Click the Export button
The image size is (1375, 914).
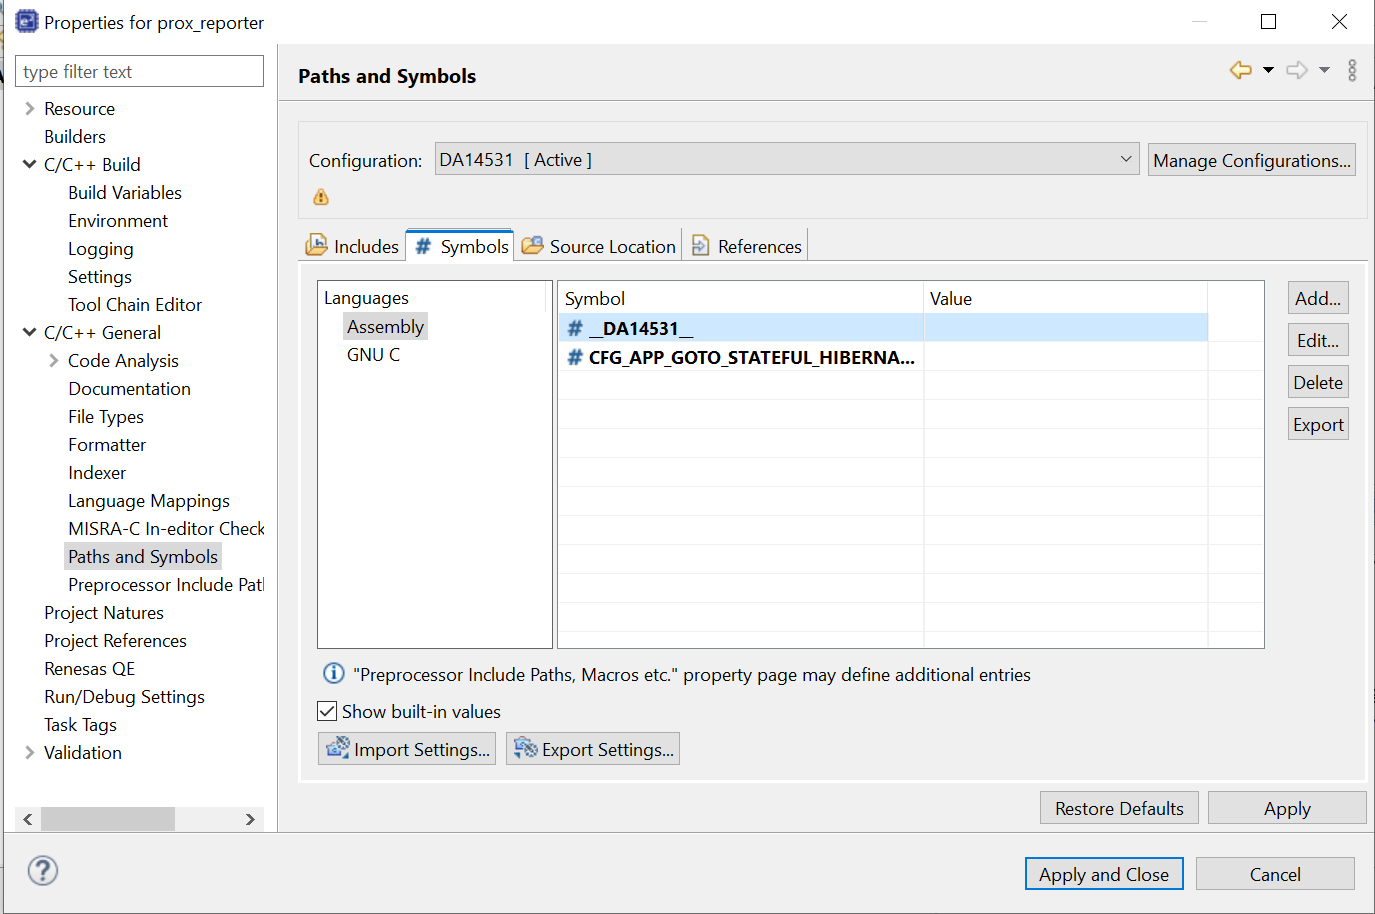1318,424
